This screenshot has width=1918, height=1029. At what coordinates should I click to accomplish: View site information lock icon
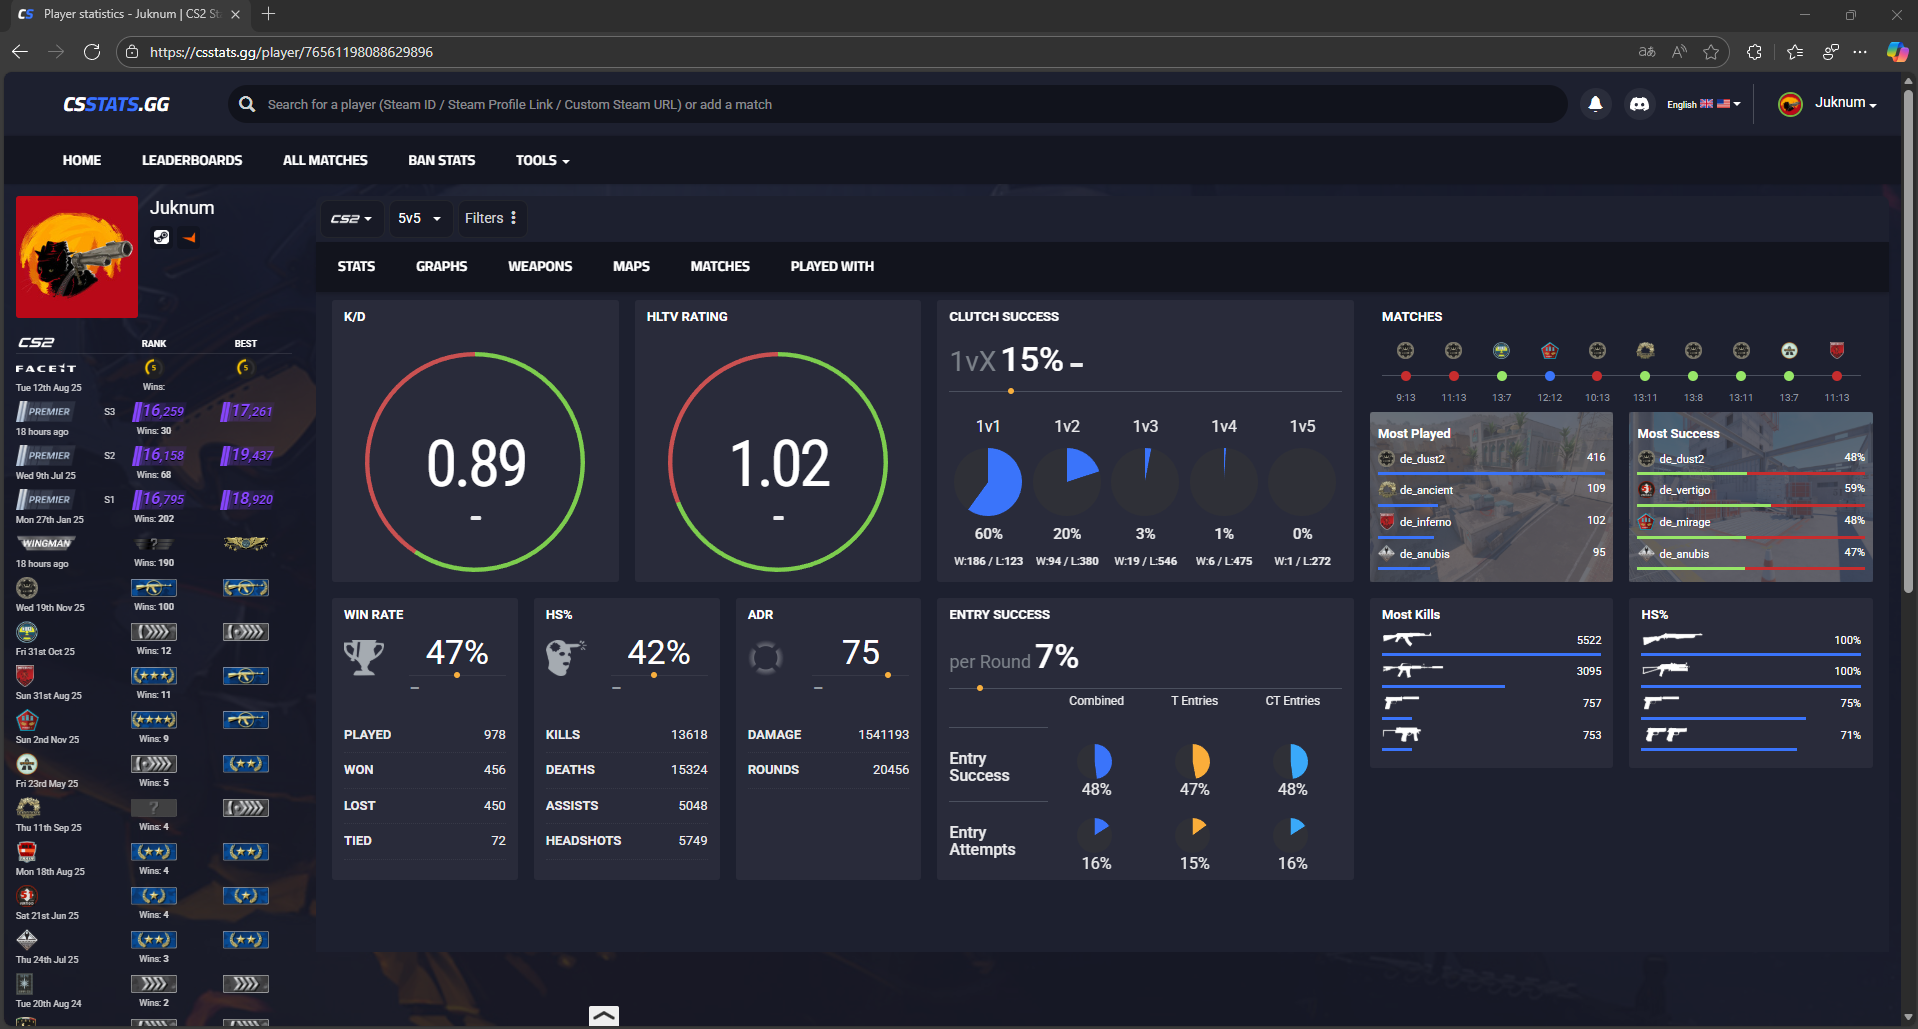click(x=132, y=52)
